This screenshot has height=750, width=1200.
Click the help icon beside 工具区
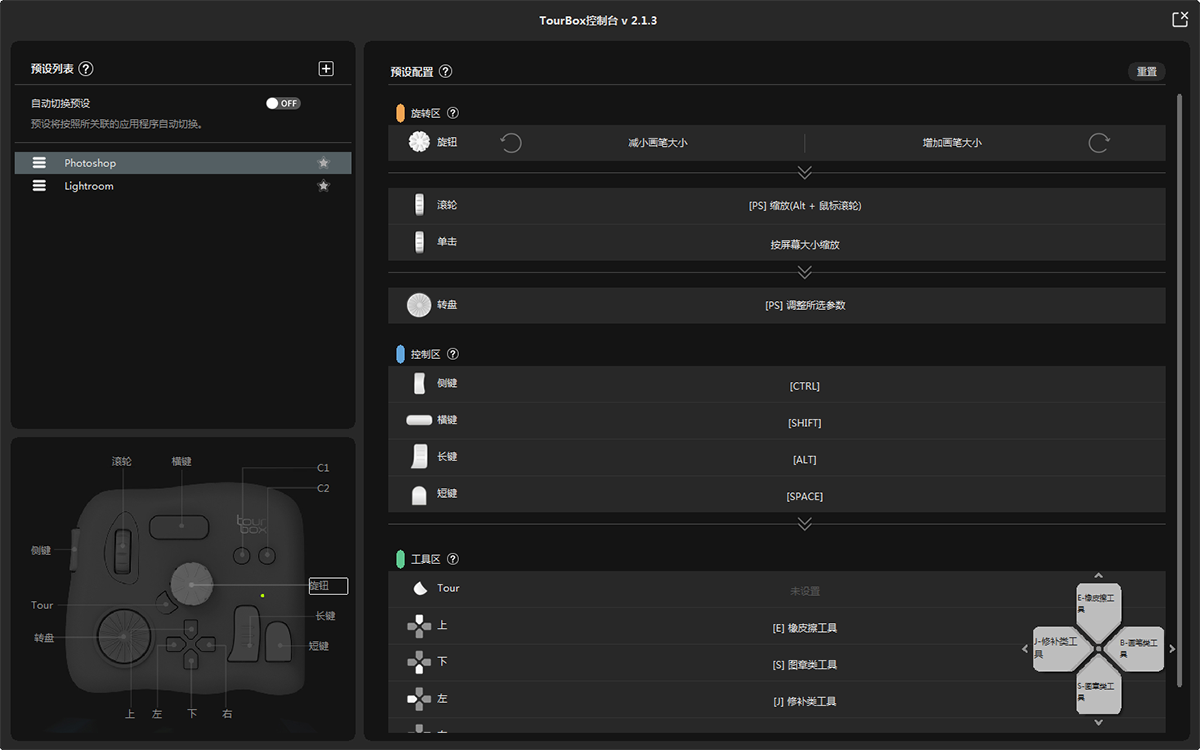point(453,560)
